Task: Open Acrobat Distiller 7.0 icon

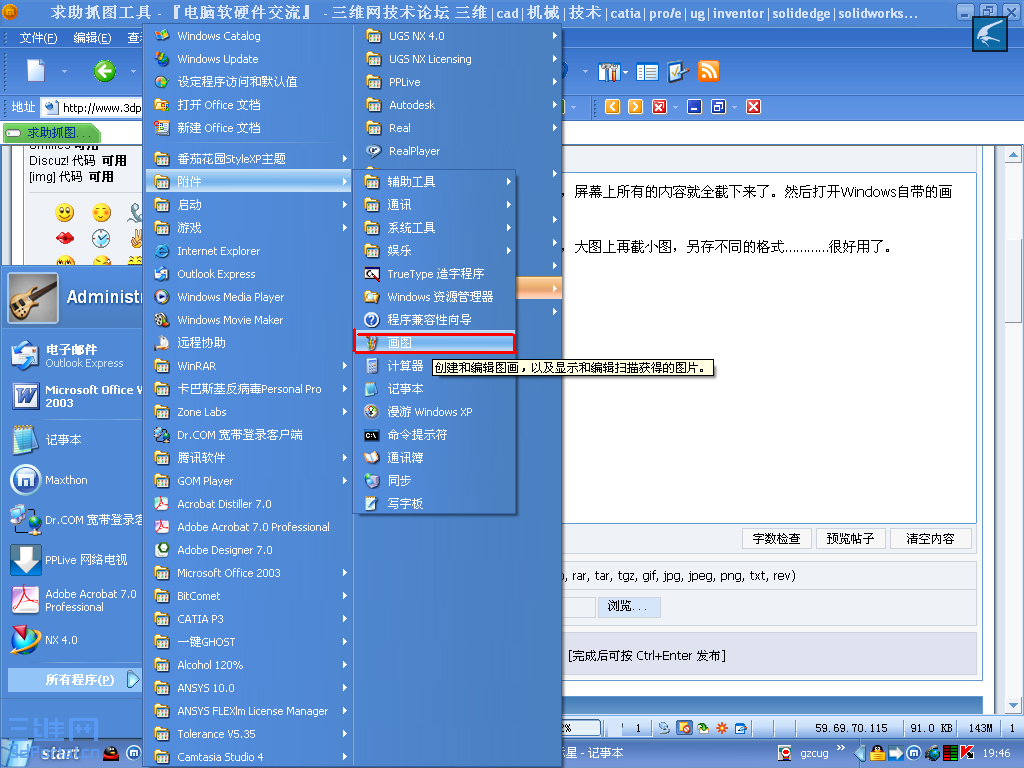Action: tap(161, 504)
